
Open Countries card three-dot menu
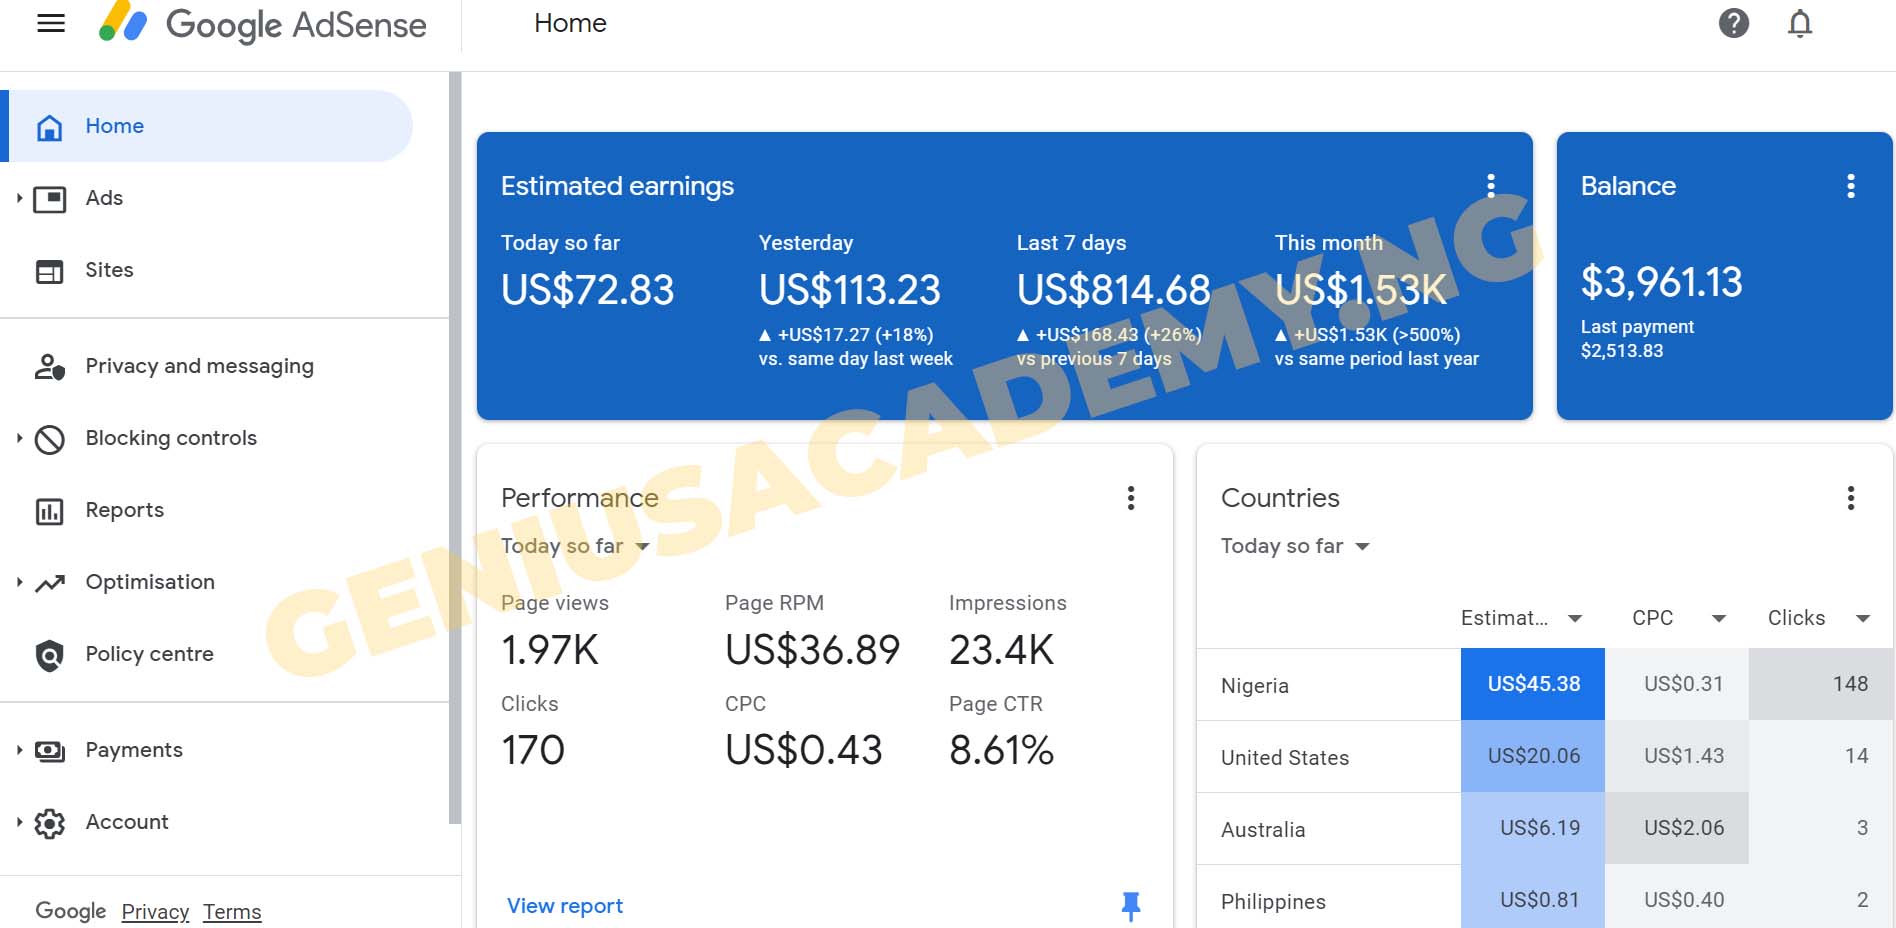pos(1850,498)
